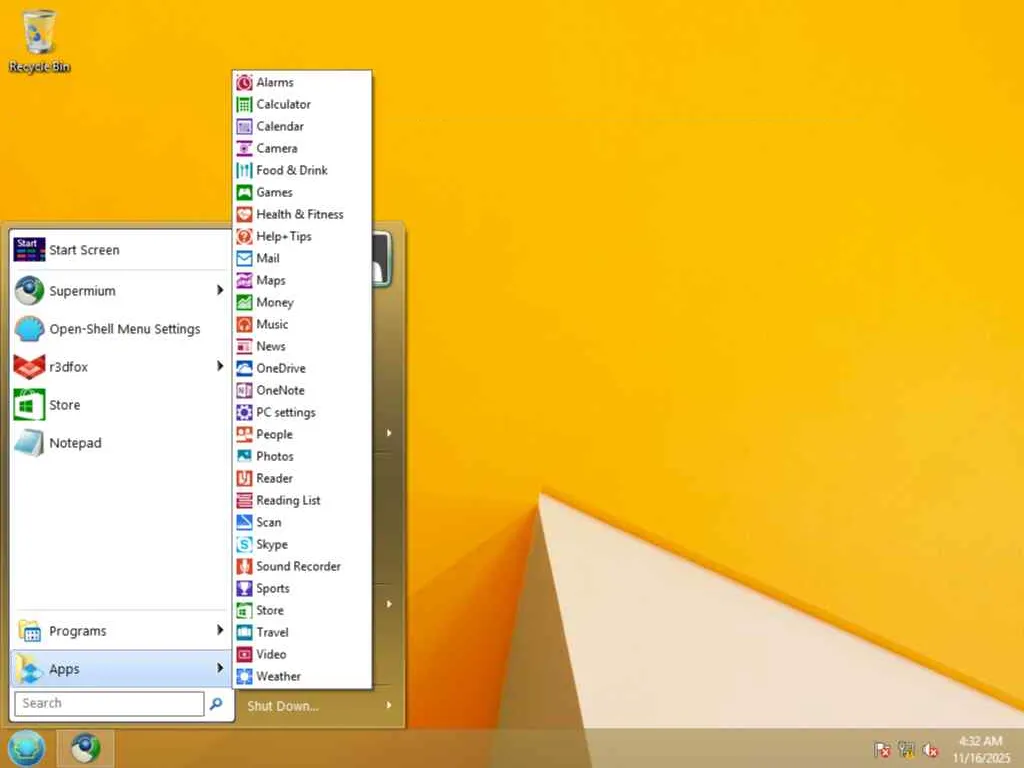Select r3dfox in the start menu
Screen dimensions: 1024x768
click(121, 366)
